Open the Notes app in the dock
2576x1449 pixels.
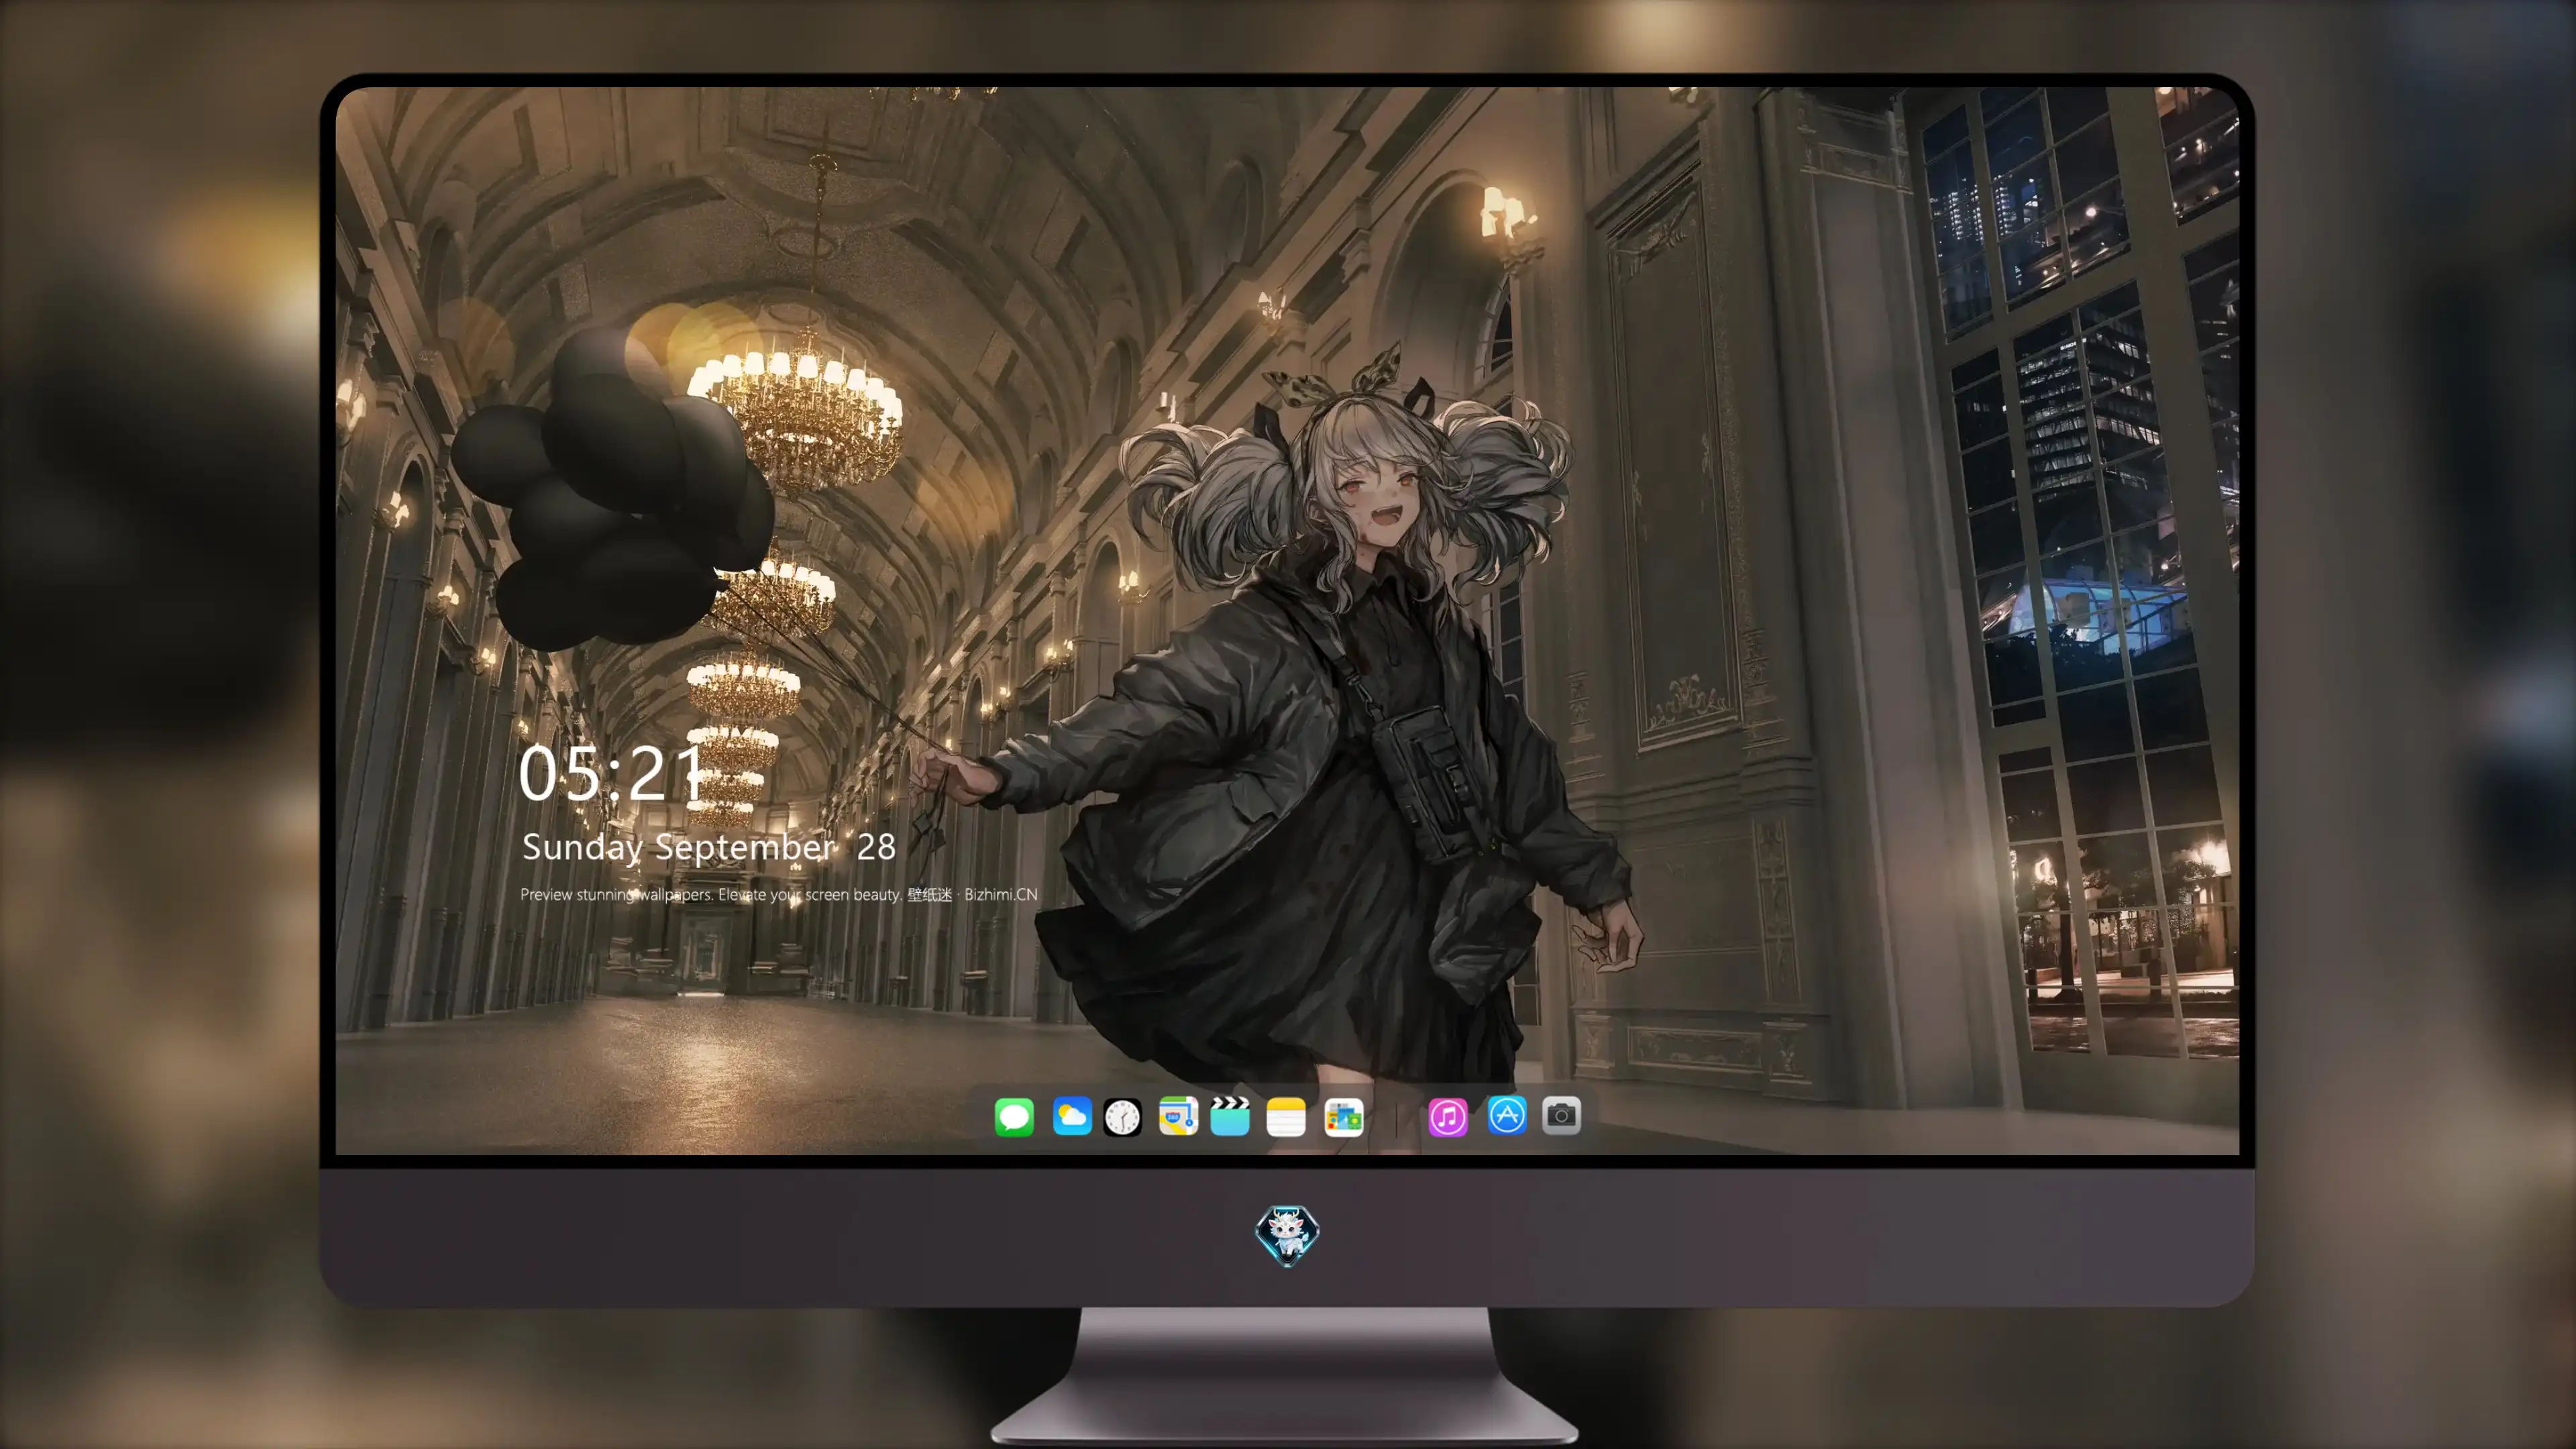coord(1286,1116)
